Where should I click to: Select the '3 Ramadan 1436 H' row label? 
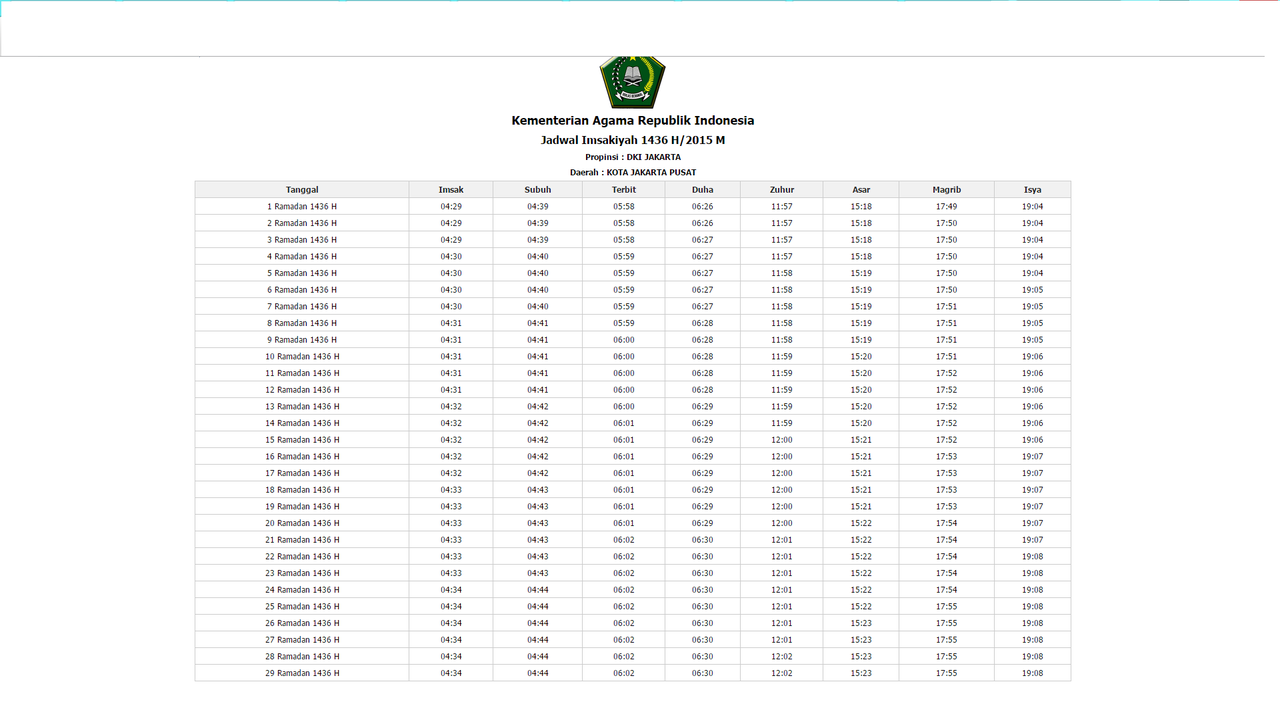[302, 240]
